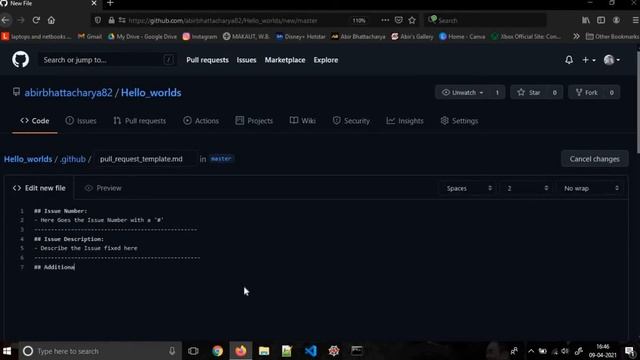This screenshot has height=360, width=640.
Task: Select the Edit new file tab
Action: pos(39,188)
